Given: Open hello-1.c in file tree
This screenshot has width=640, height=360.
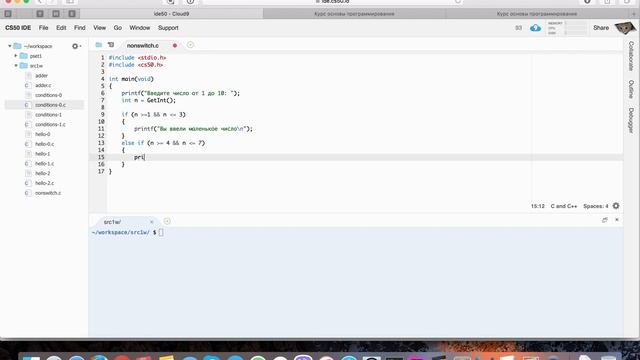Looking at the screenshot, I should [44, 164].
